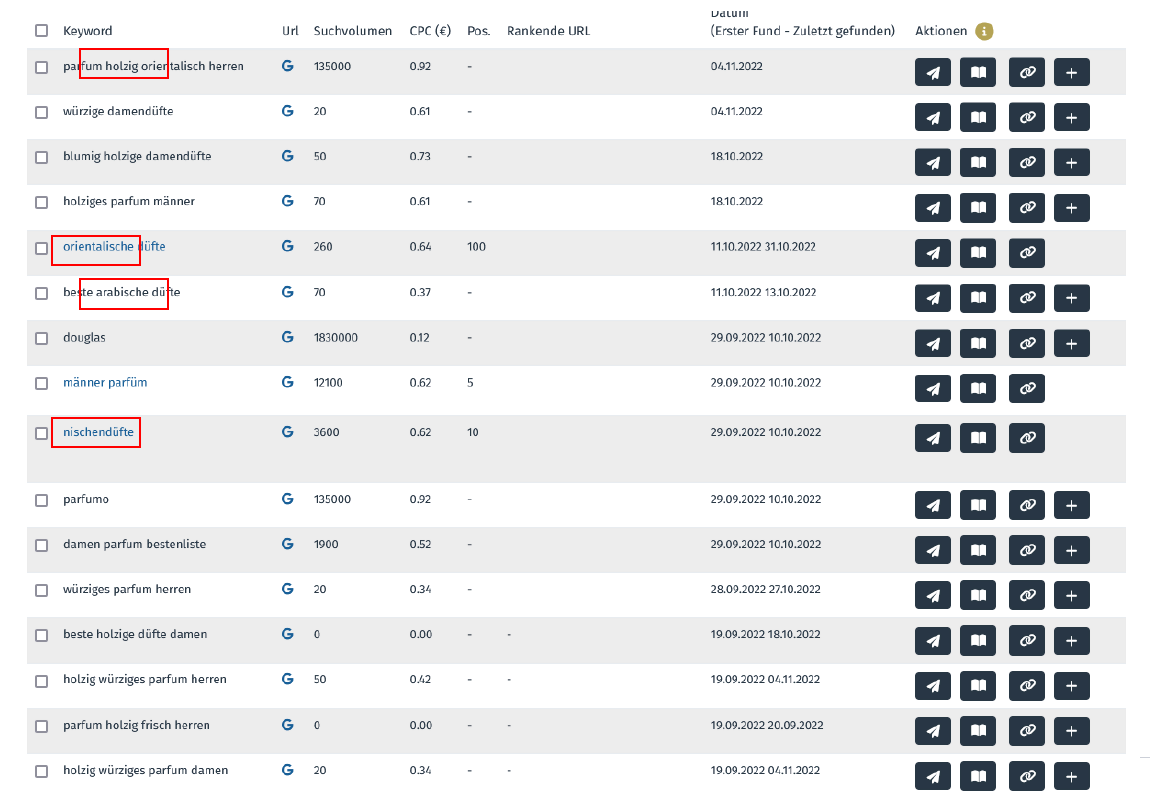Click the chain link icon for nischendüfte
The width and height of the screenshot is (1150, 796).
(1026, 438)
